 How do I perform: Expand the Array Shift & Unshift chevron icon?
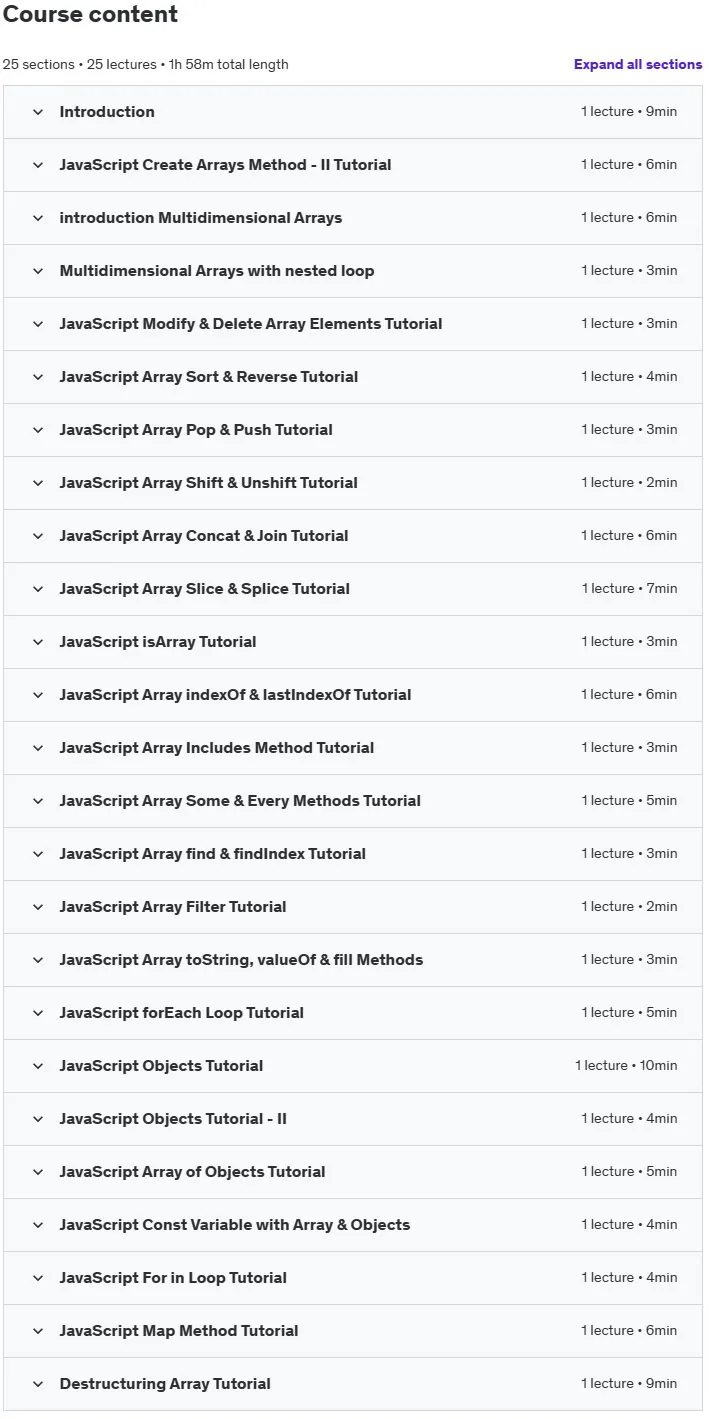[38, 483]
